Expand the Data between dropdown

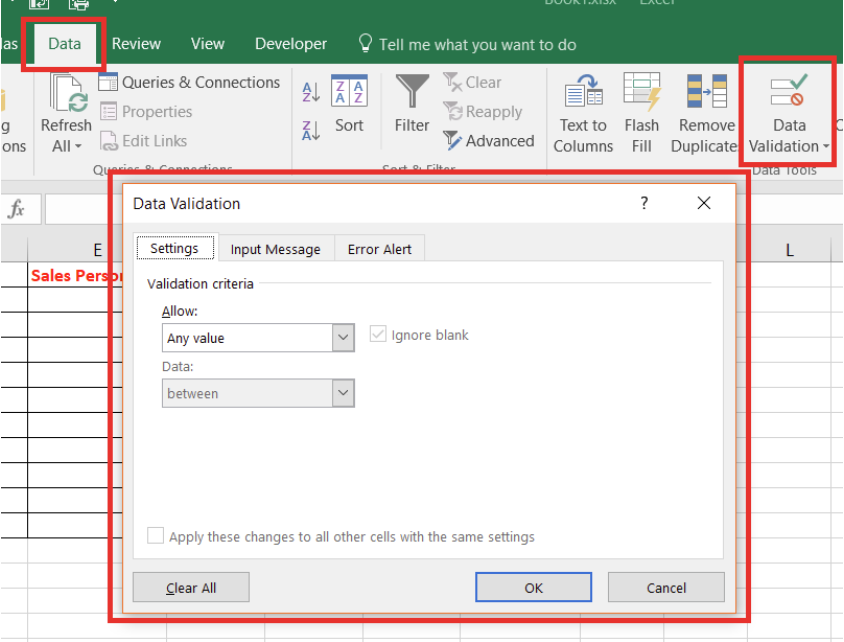pos(343,394)
